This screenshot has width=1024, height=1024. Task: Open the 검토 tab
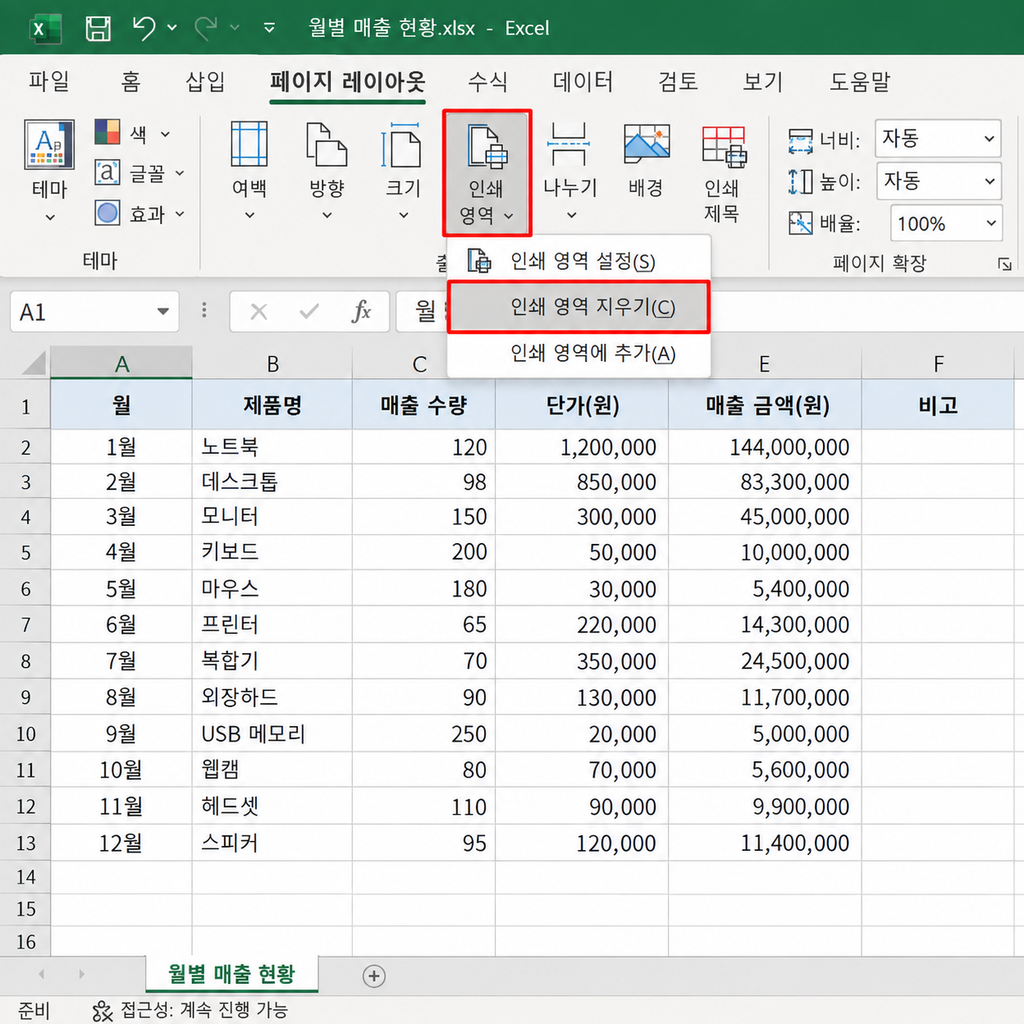point(678,81)
